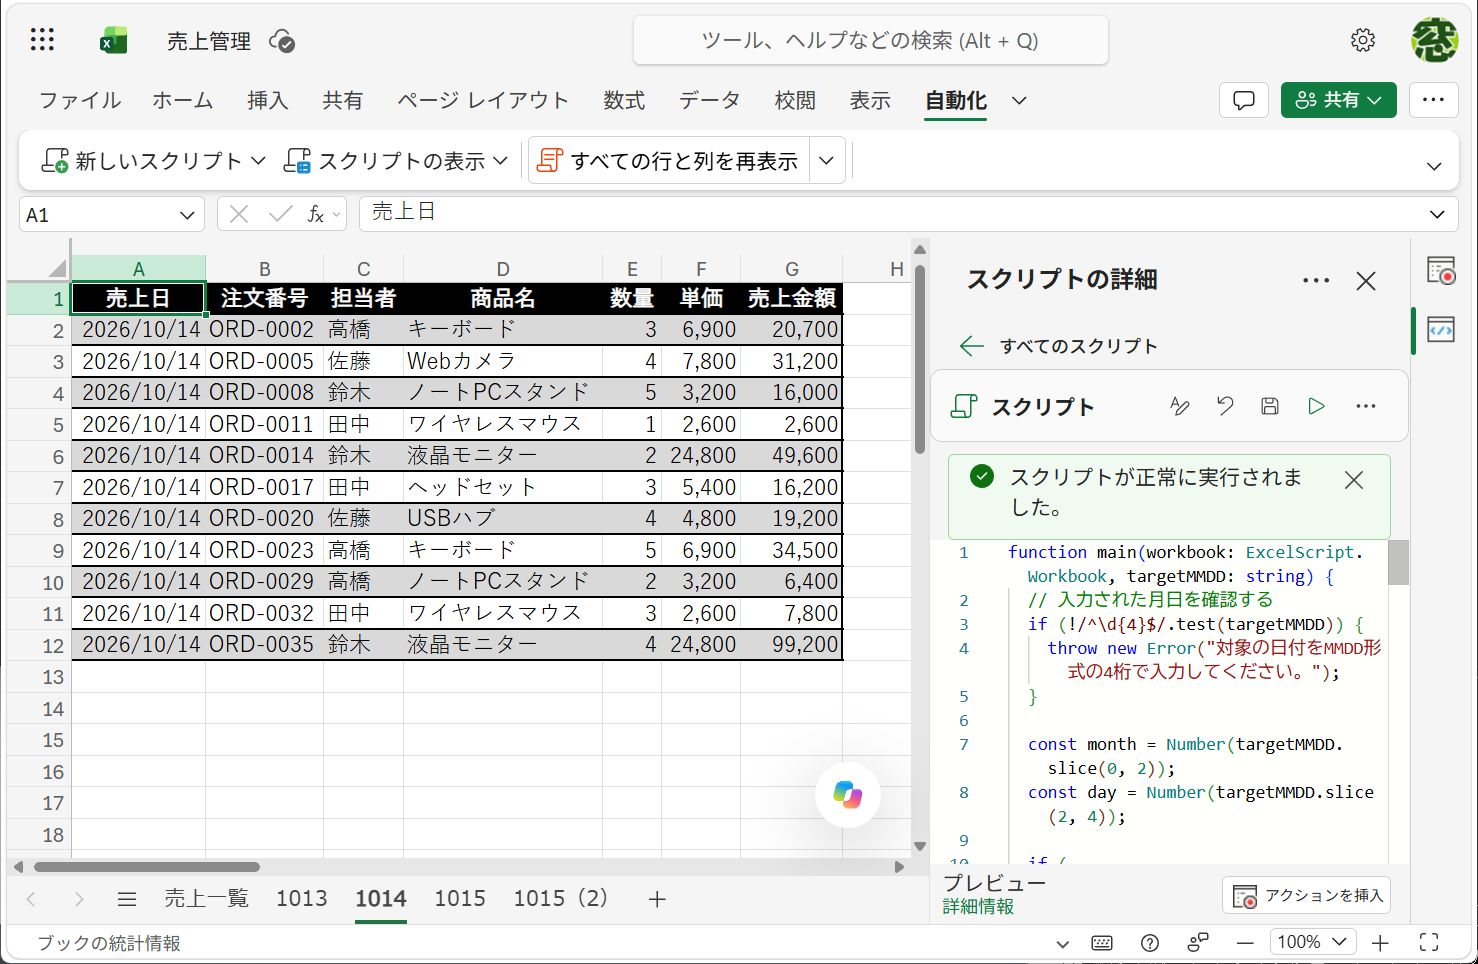Click the keyboard accessibility icon in status bar
The width and height of the screenshot is (1478, 964).
1102,942
